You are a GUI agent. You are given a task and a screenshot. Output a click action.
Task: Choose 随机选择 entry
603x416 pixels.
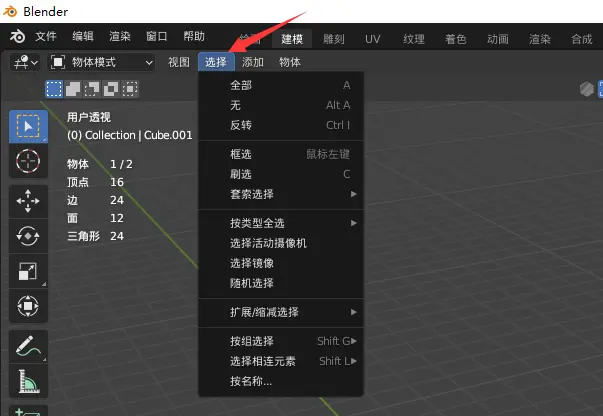point(281,283)
